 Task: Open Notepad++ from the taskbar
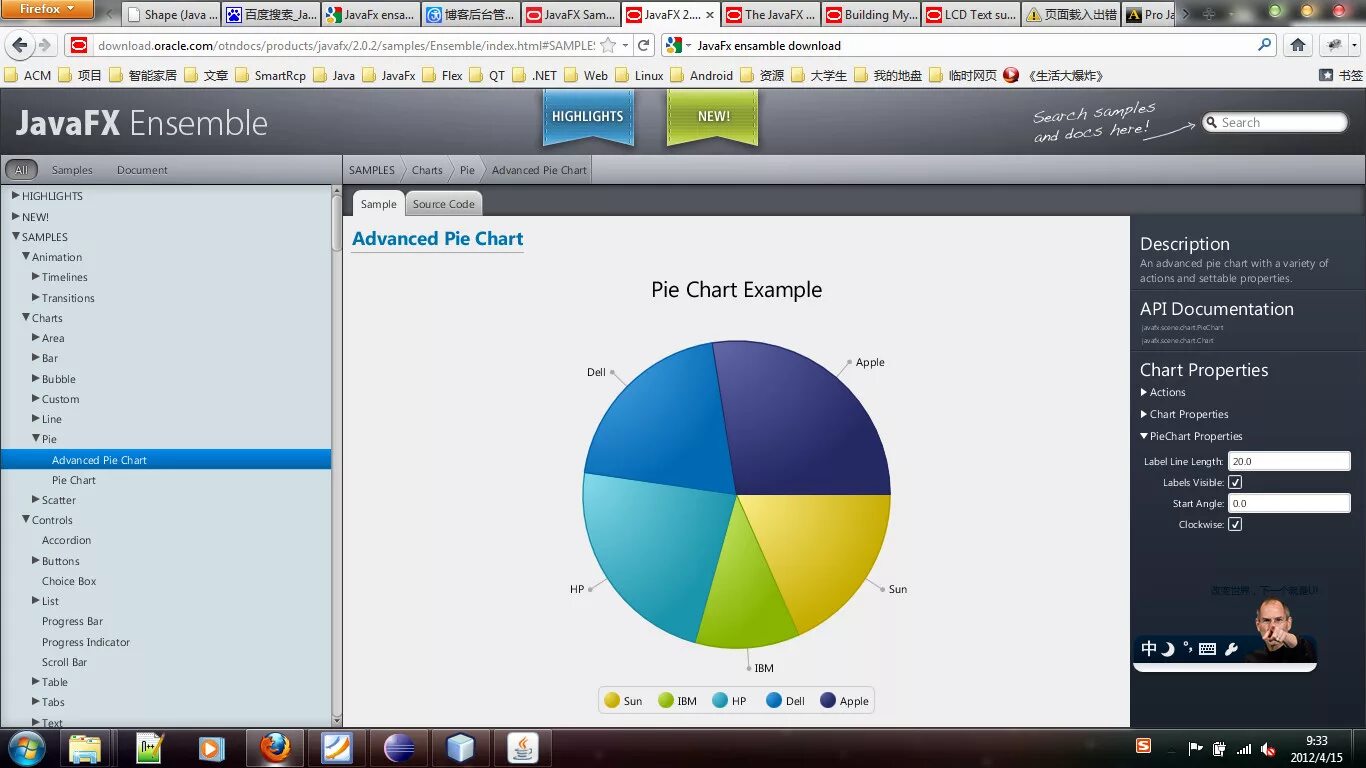coord(149,748)
